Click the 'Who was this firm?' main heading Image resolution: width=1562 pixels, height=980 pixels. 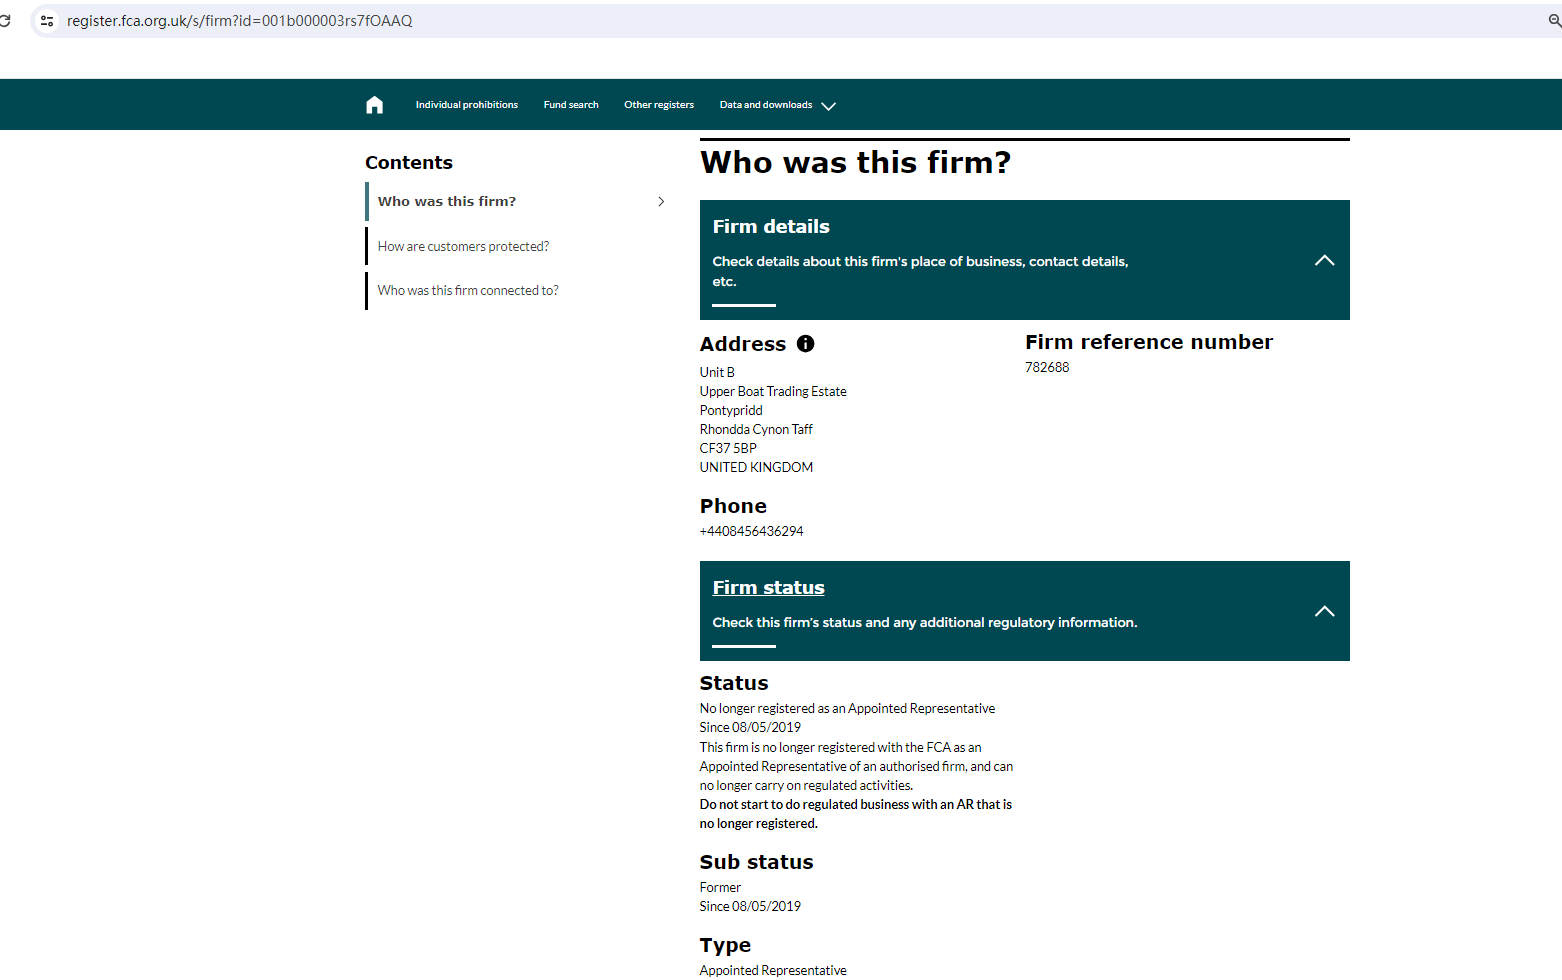(856, 162)
